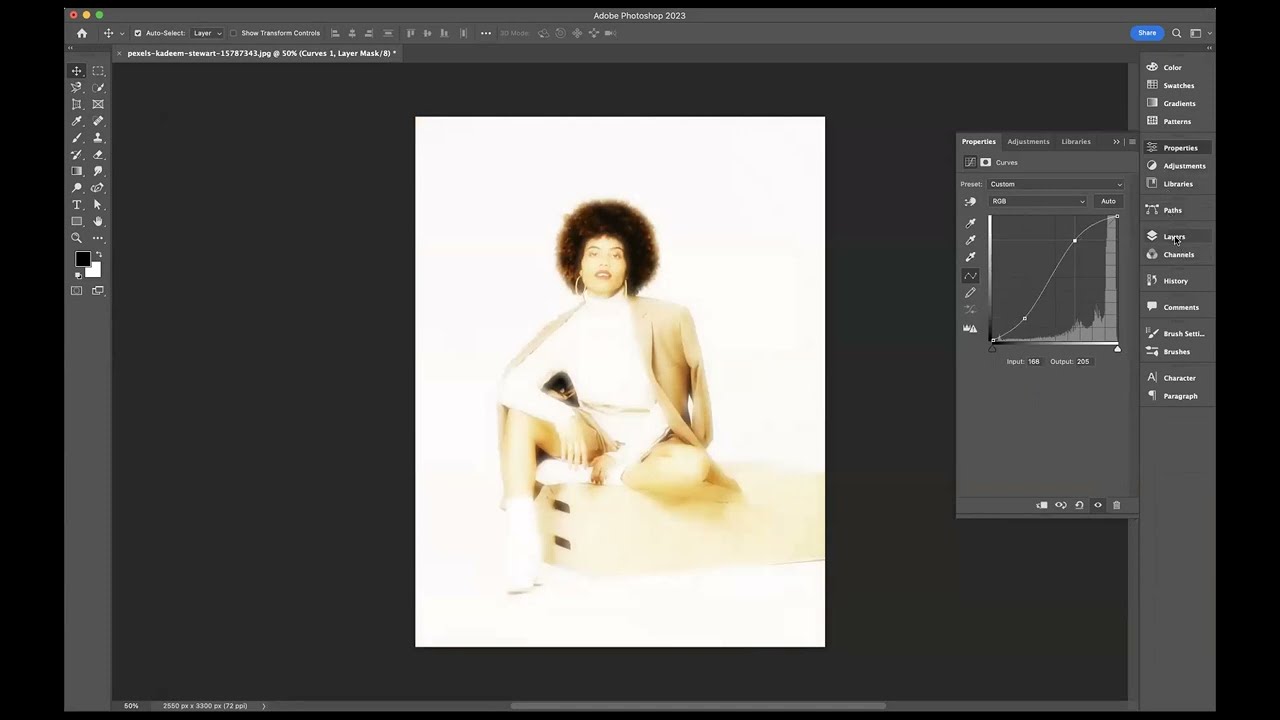Image resolution: width=1280 pixels, height=720 pixels.
Task: Select the Brush tool
Action: pyautogui.click(x=76, y=138)
